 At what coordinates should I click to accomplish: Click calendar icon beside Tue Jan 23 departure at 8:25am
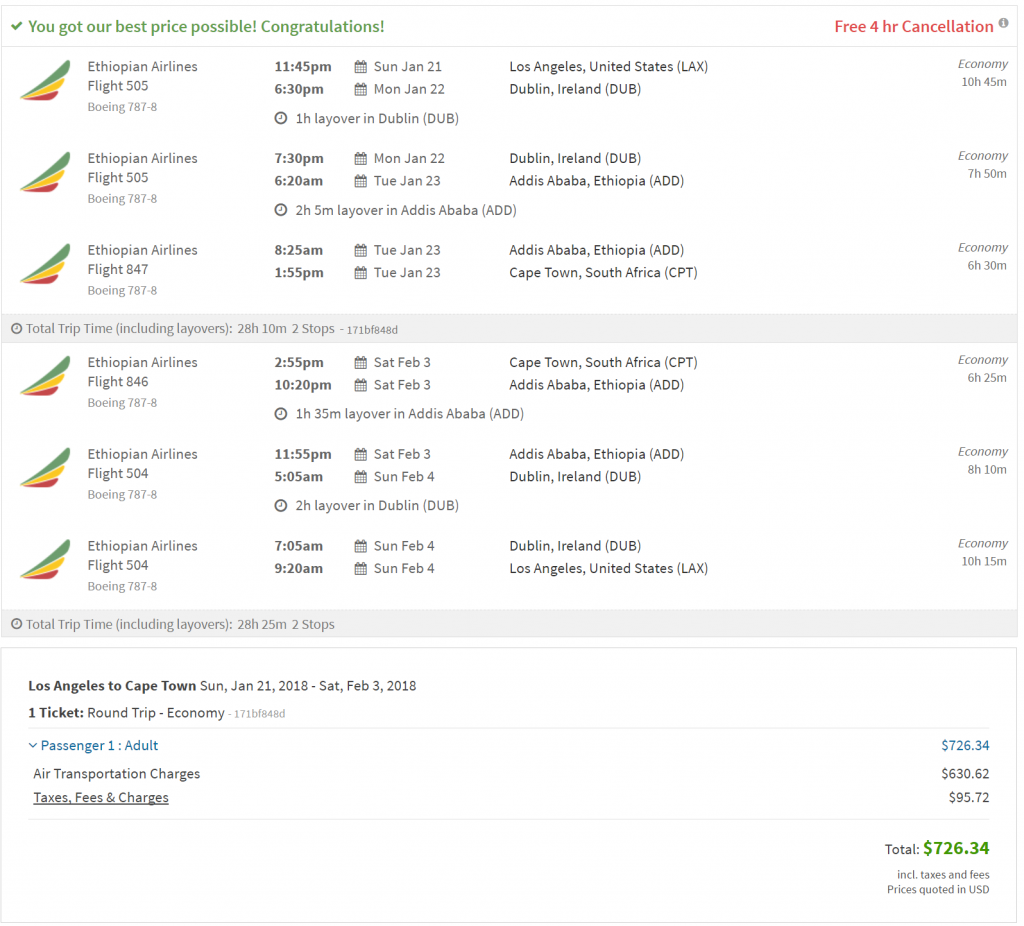coord(360,250)
